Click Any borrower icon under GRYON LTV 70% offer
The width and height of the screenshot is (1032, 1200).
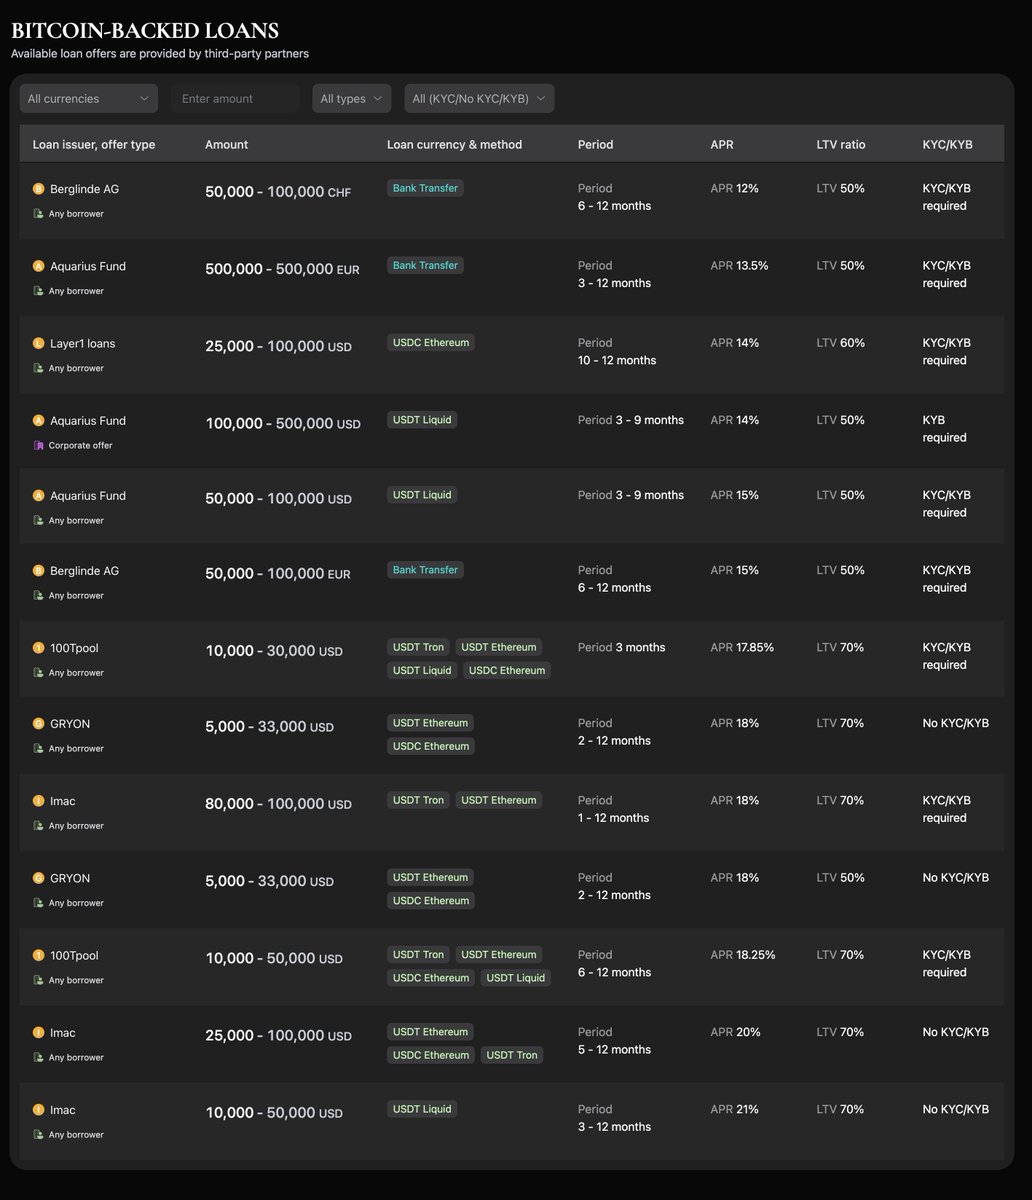coord(38,748)
